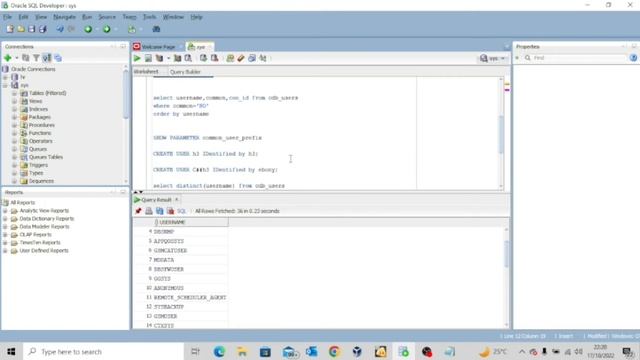This screenshot has height=360, width=640.
Task: Click the taskbar search box
Action: pos(104,351)
